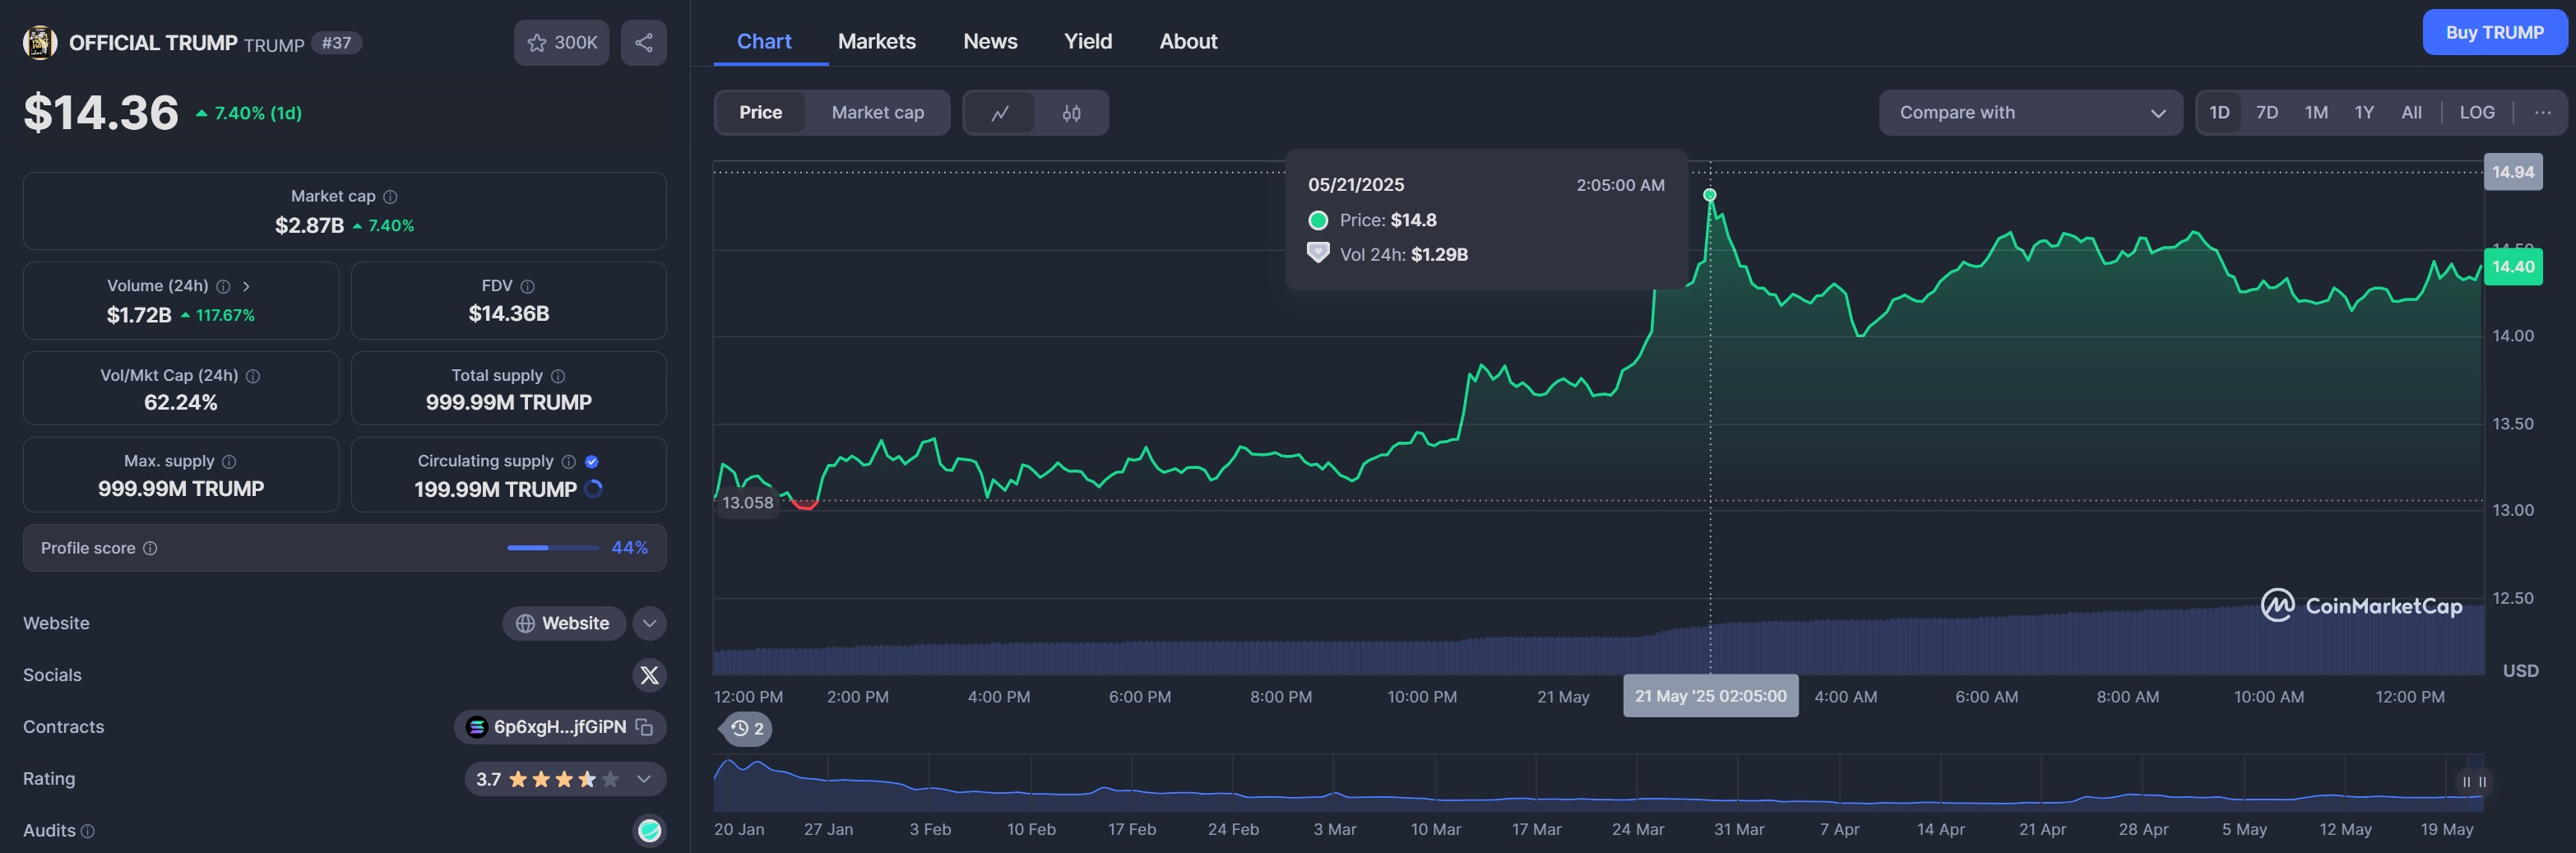Open the News tab
This screenshot has width=2576, height=853.
(990, 41)
